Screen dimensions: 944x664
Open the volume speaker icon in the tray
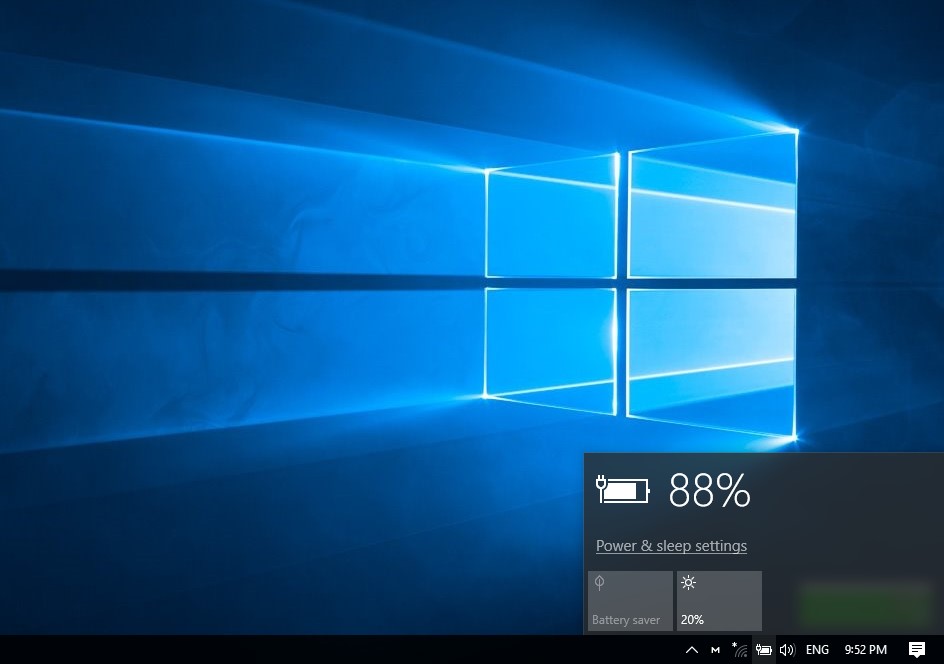click(x=787, y=650)
